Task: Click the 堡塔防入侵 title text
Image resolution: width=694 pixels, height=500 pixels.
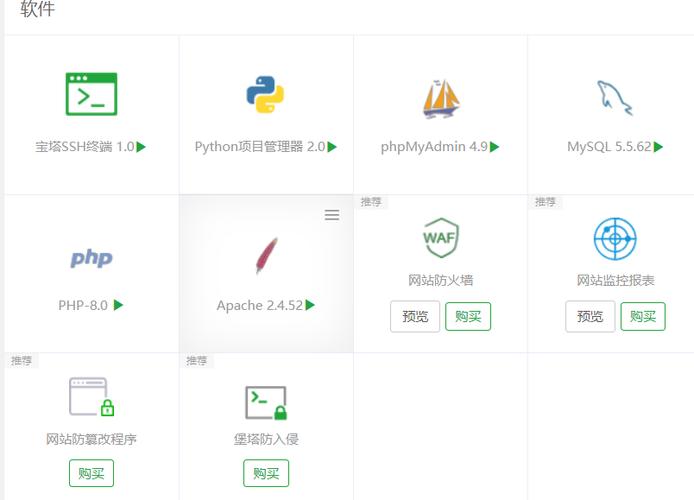Action: [266, 439]
